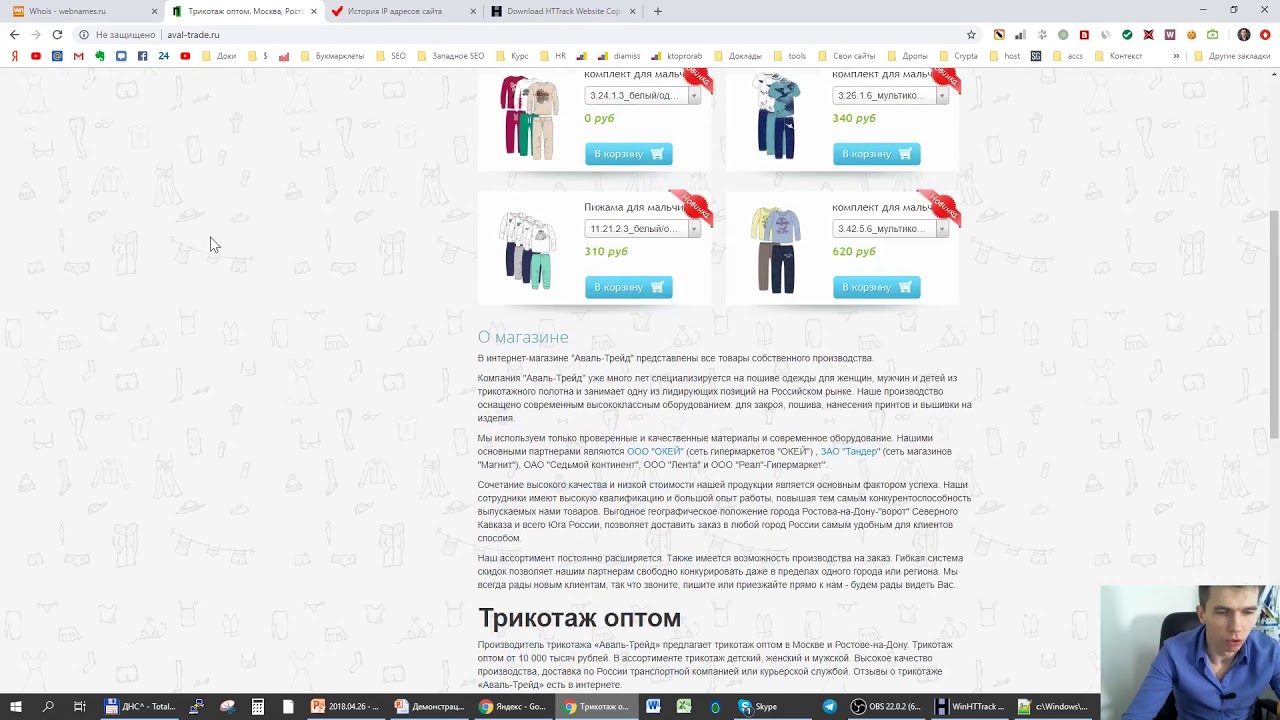Switch to the Total Commander taskbar window
Image resolution: width=1280 pixels, height=720 pixels.
coord(141,706)
